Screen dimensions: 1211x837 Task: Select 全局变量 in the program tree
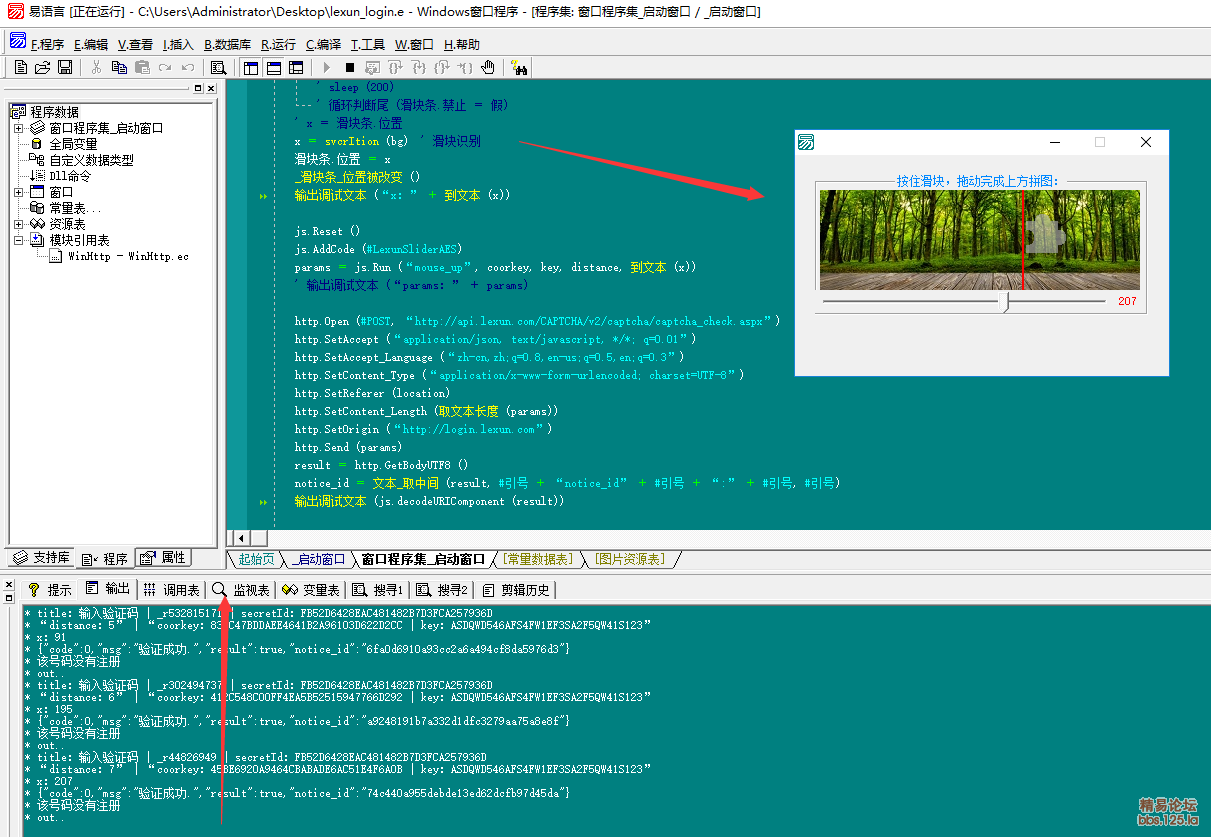[x=73, y=144]
